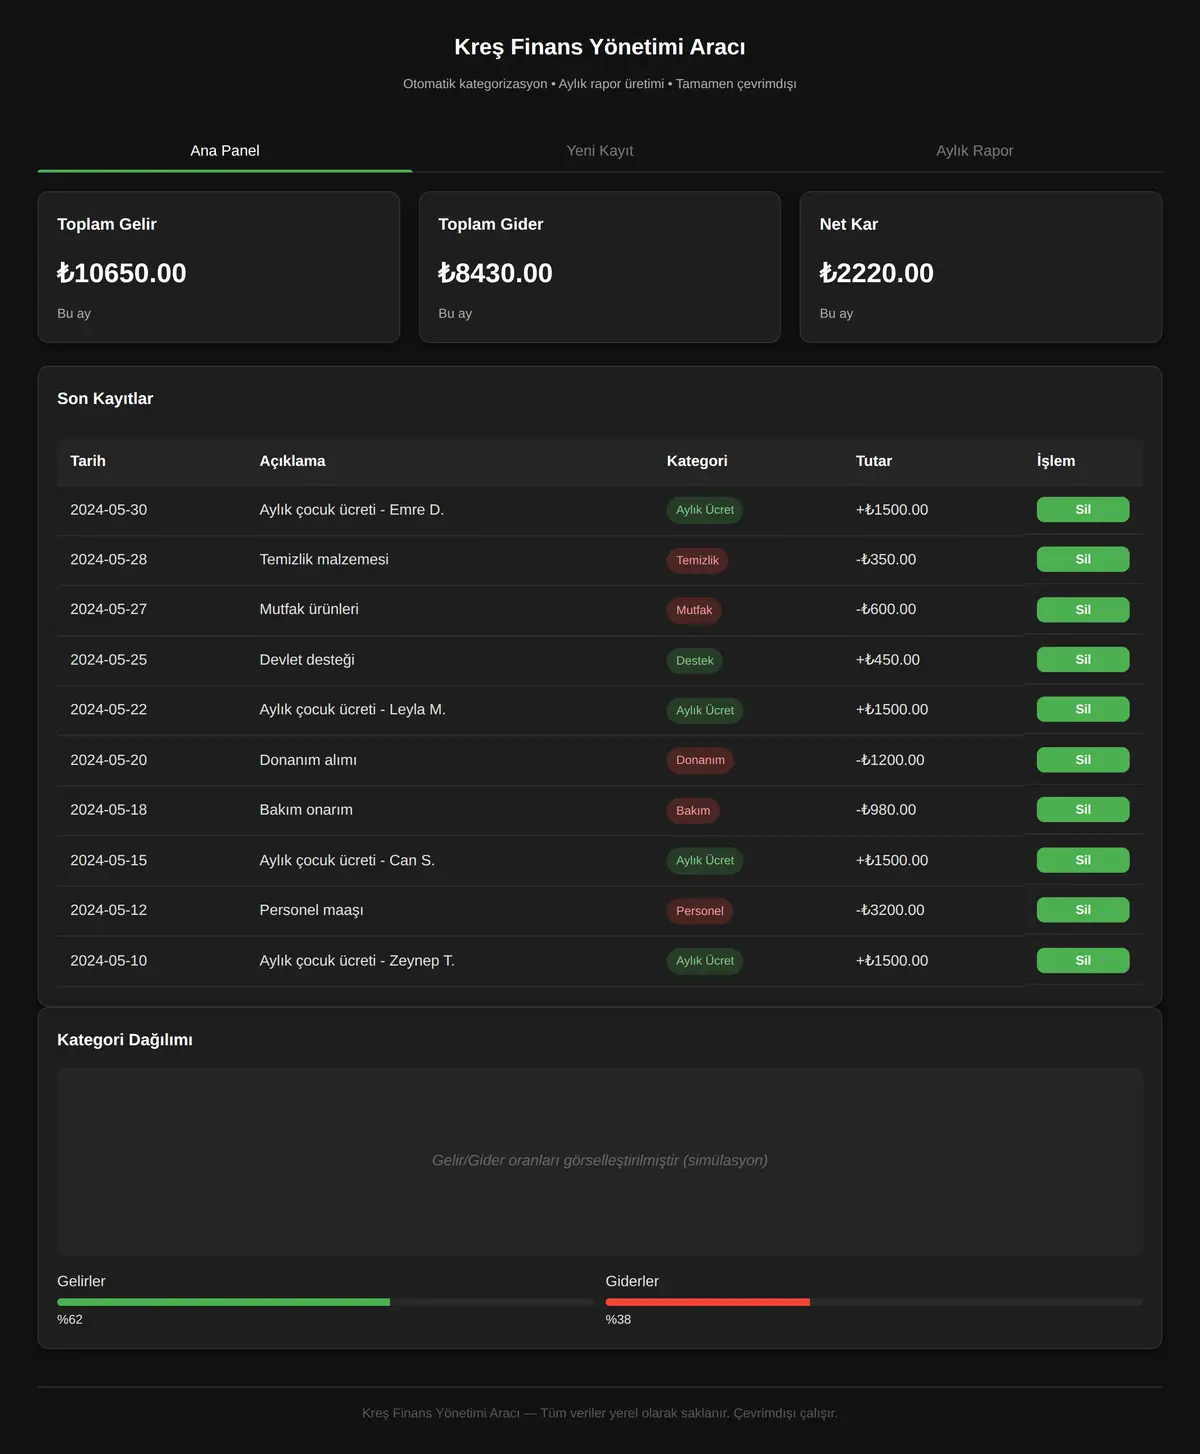Image resolution: width=1200 pixels, height=1454 pixels.
Task: Click the Devlet desteği description
Action: [307, 660]
